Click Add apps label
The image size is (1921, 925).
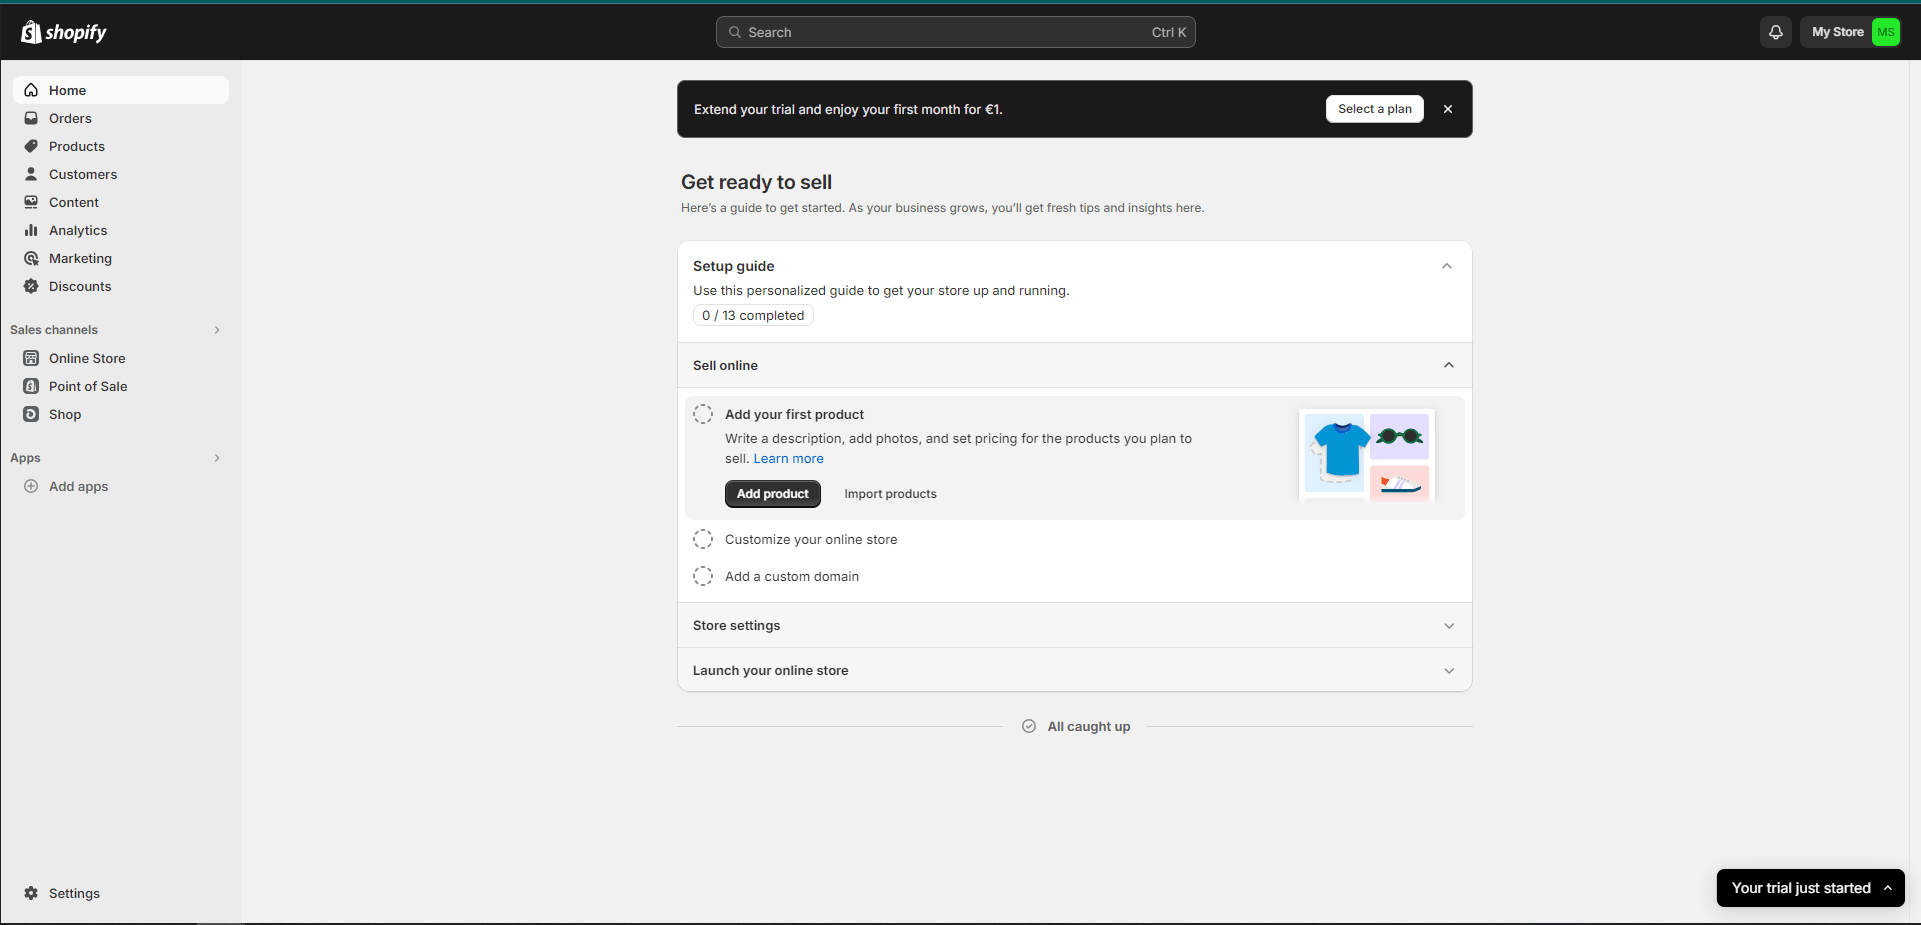pyautogui.click(x=79, y=486)
